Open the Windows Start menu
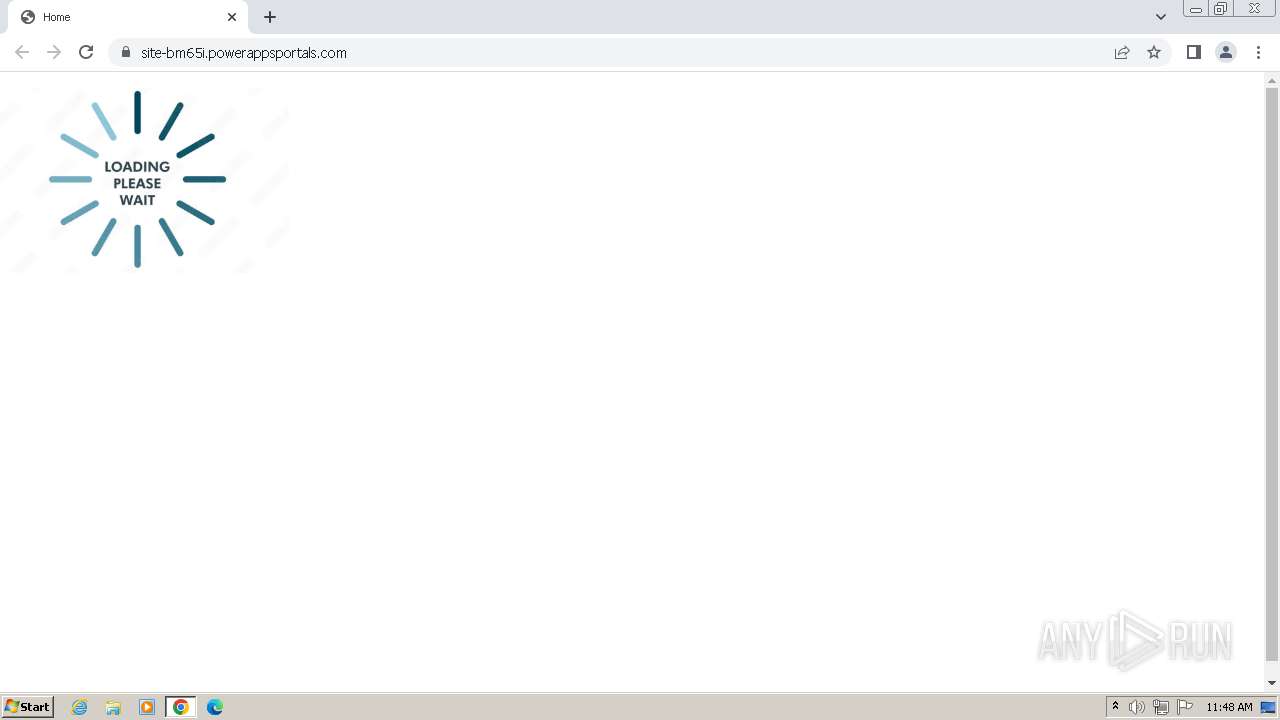 [27, 707]
